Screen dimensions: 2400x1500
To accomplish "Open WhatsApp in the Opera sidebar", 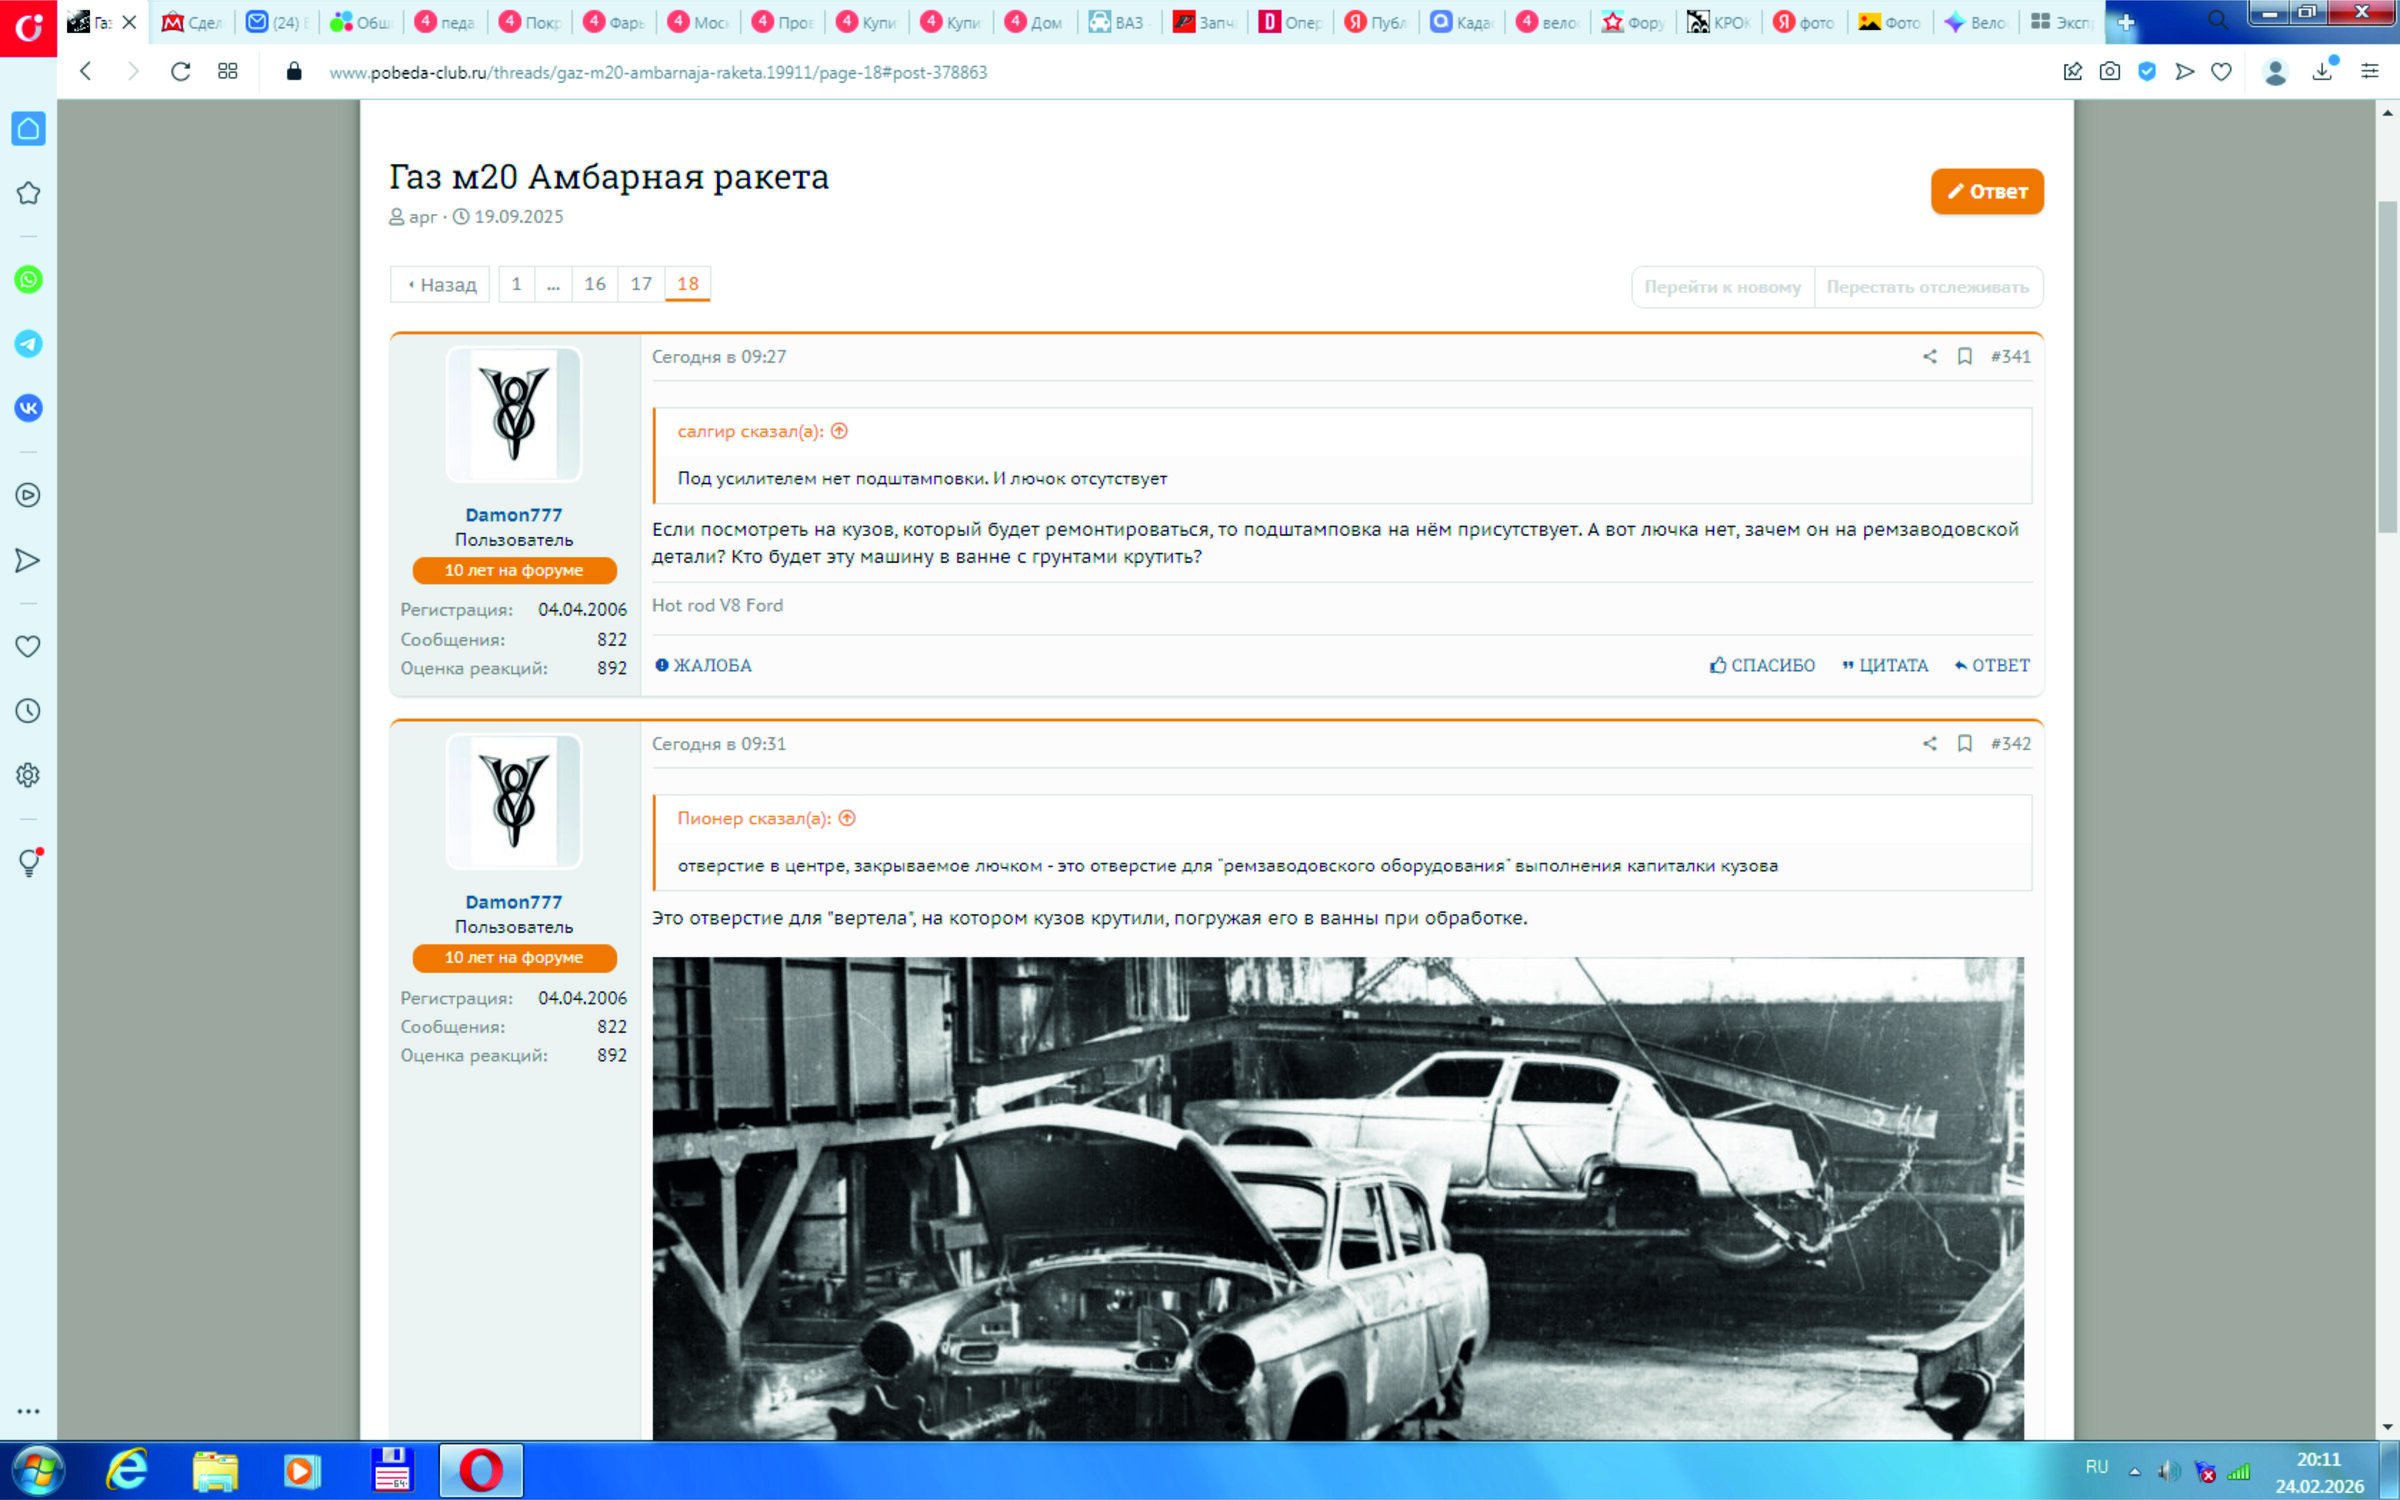I will (x=28, y=280).
